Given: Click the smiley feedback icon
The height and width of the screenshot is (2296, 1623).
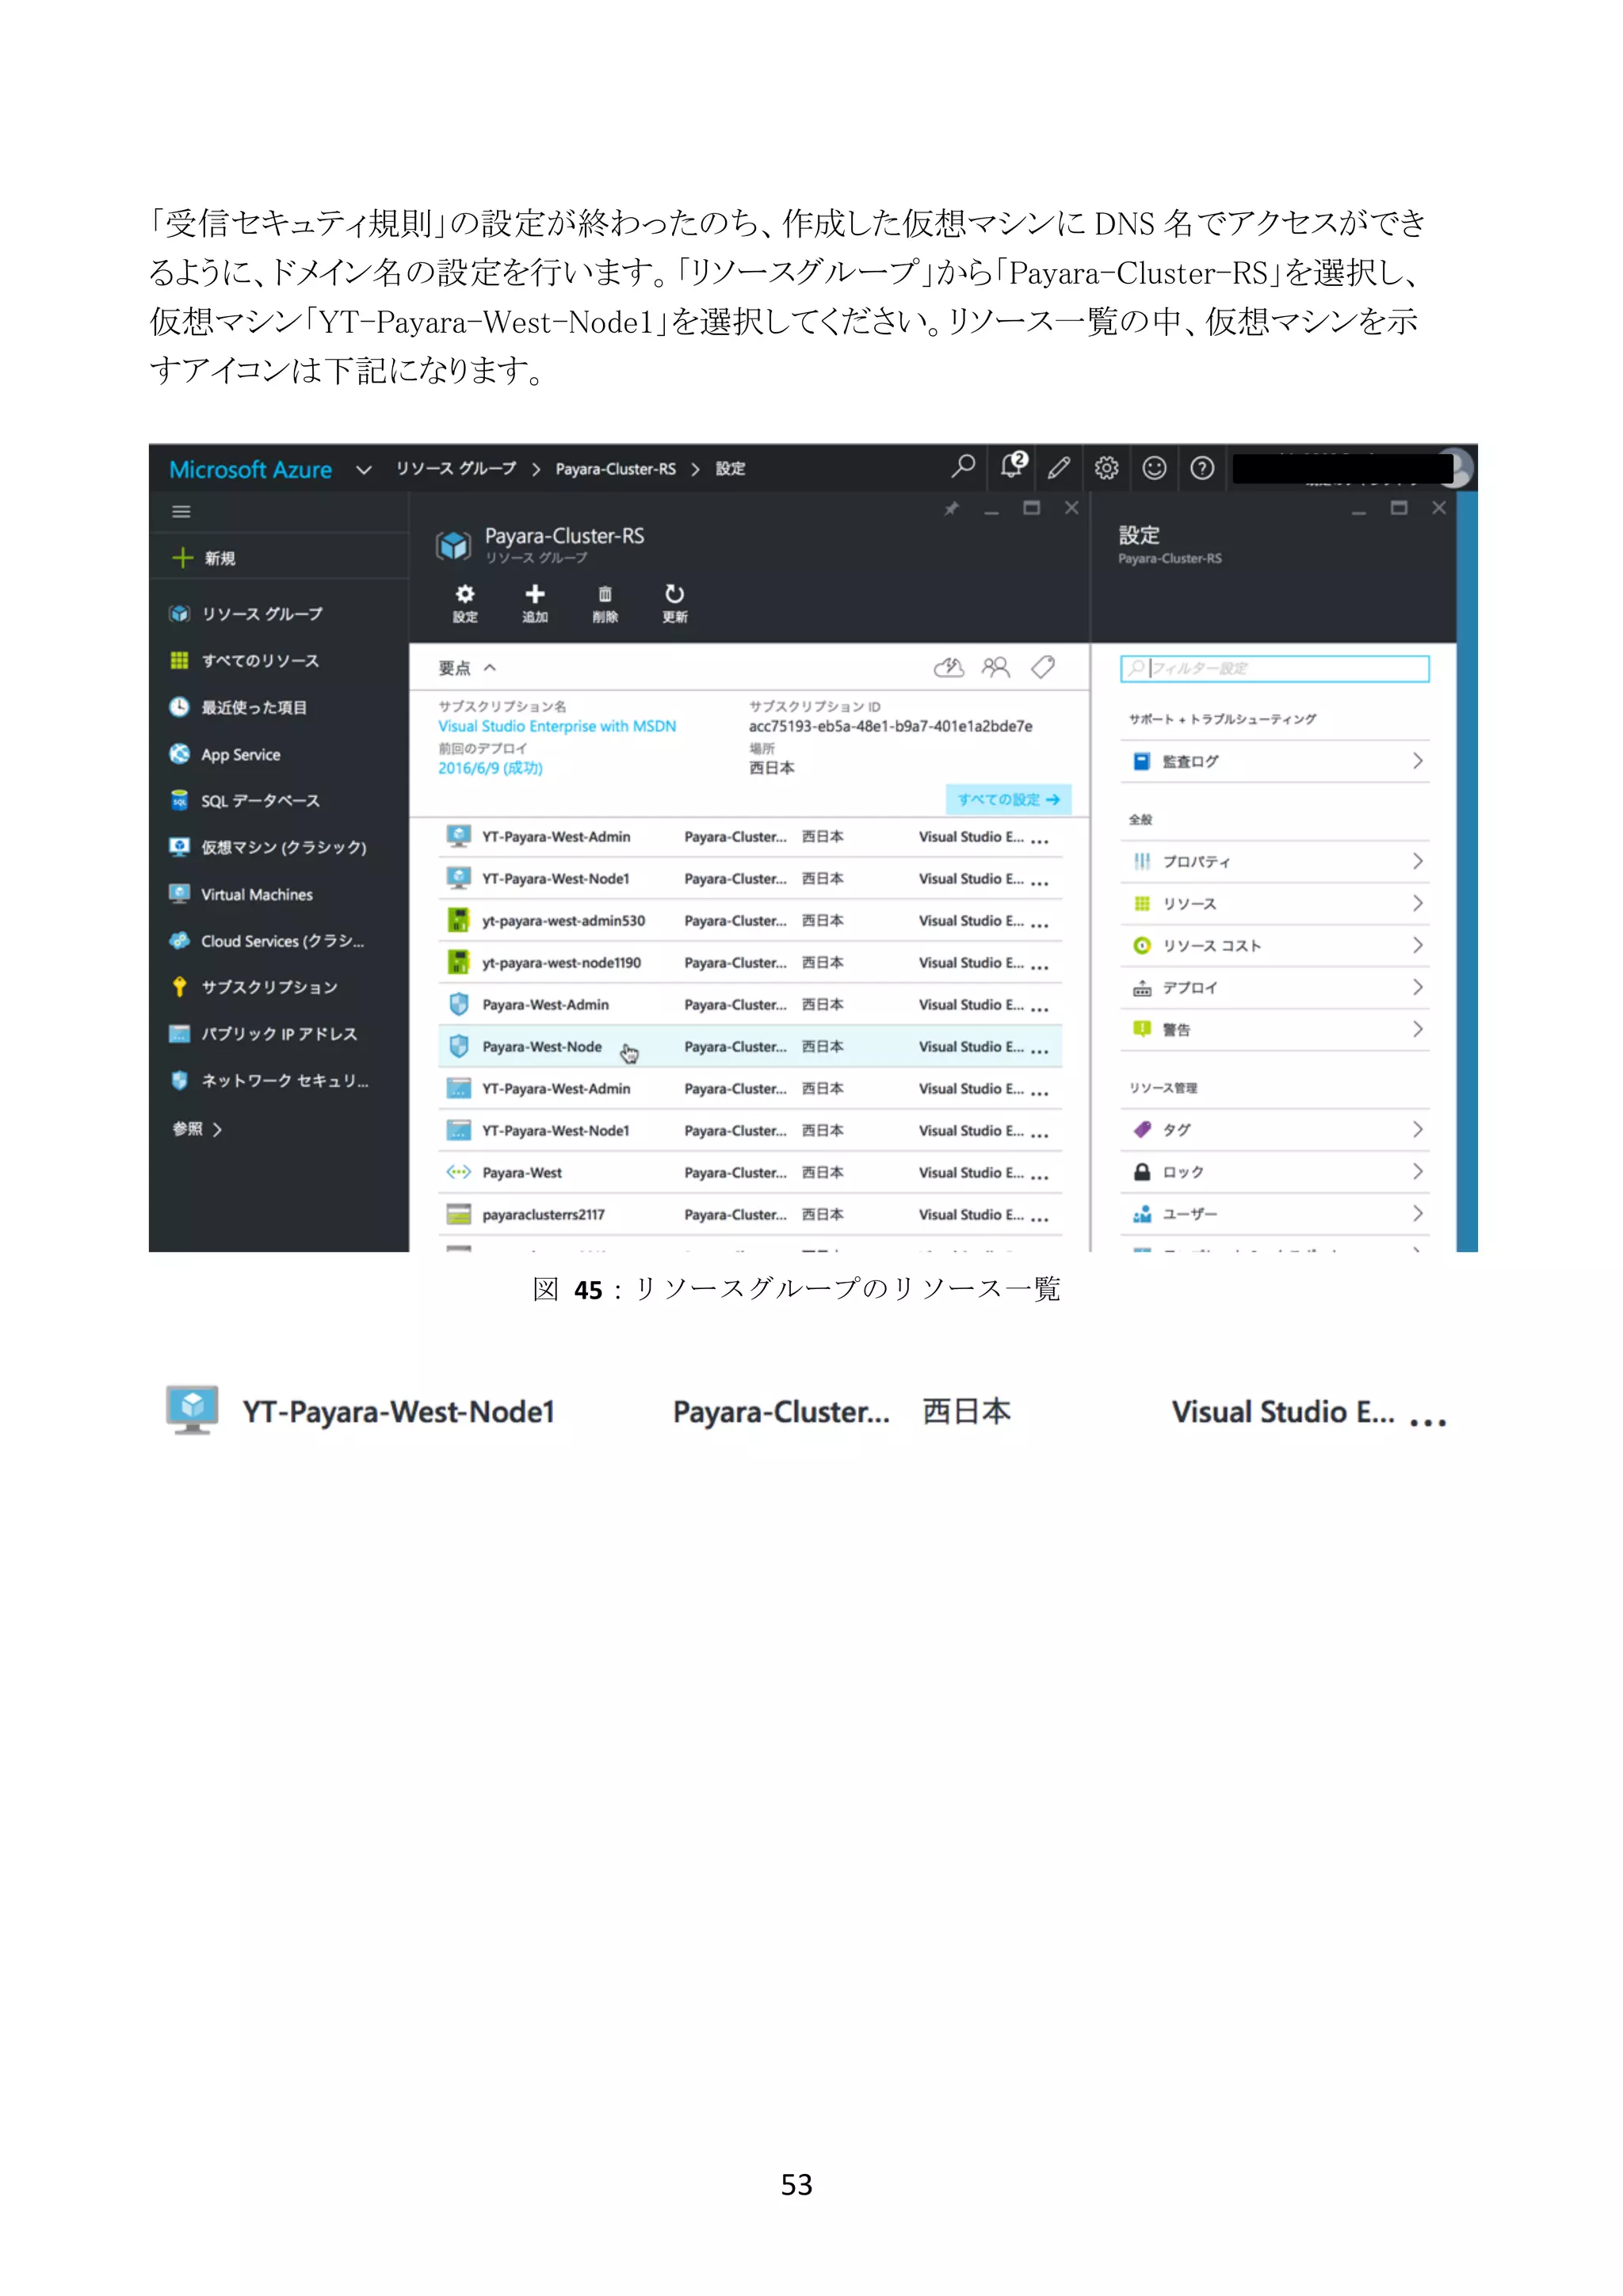Looking at the screenshot, I should pos(1154,468).
